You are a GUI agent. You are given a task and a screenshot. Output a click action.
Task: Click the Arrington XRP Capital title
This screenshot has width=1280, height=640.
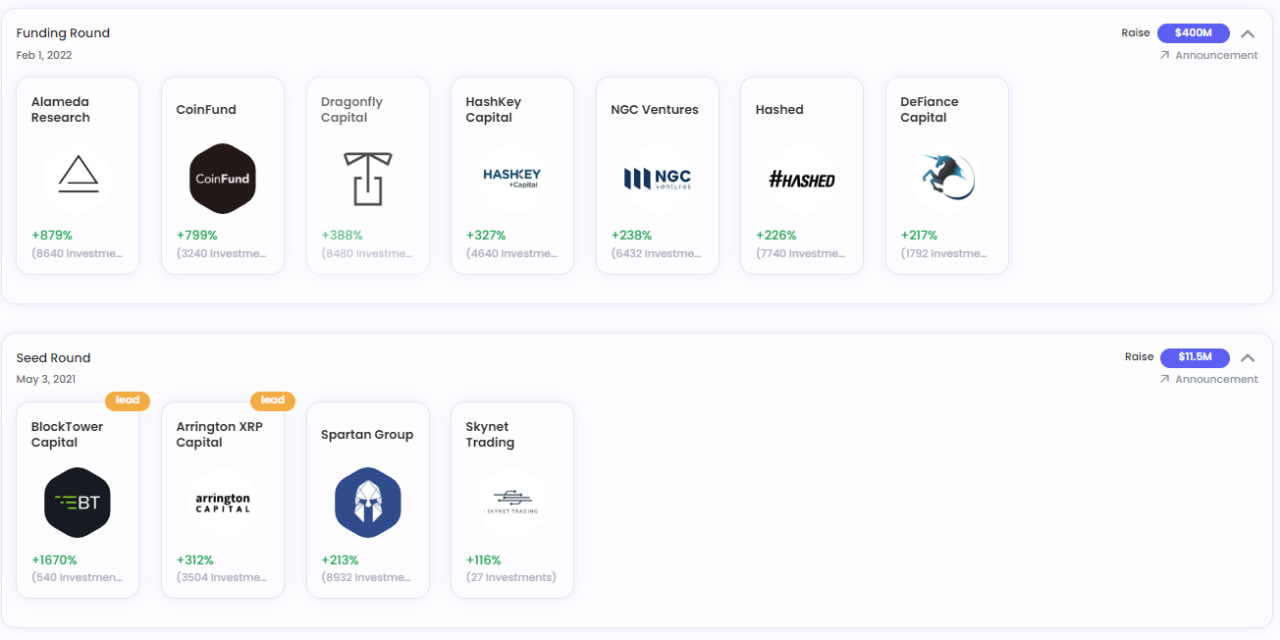coord(220,435)
